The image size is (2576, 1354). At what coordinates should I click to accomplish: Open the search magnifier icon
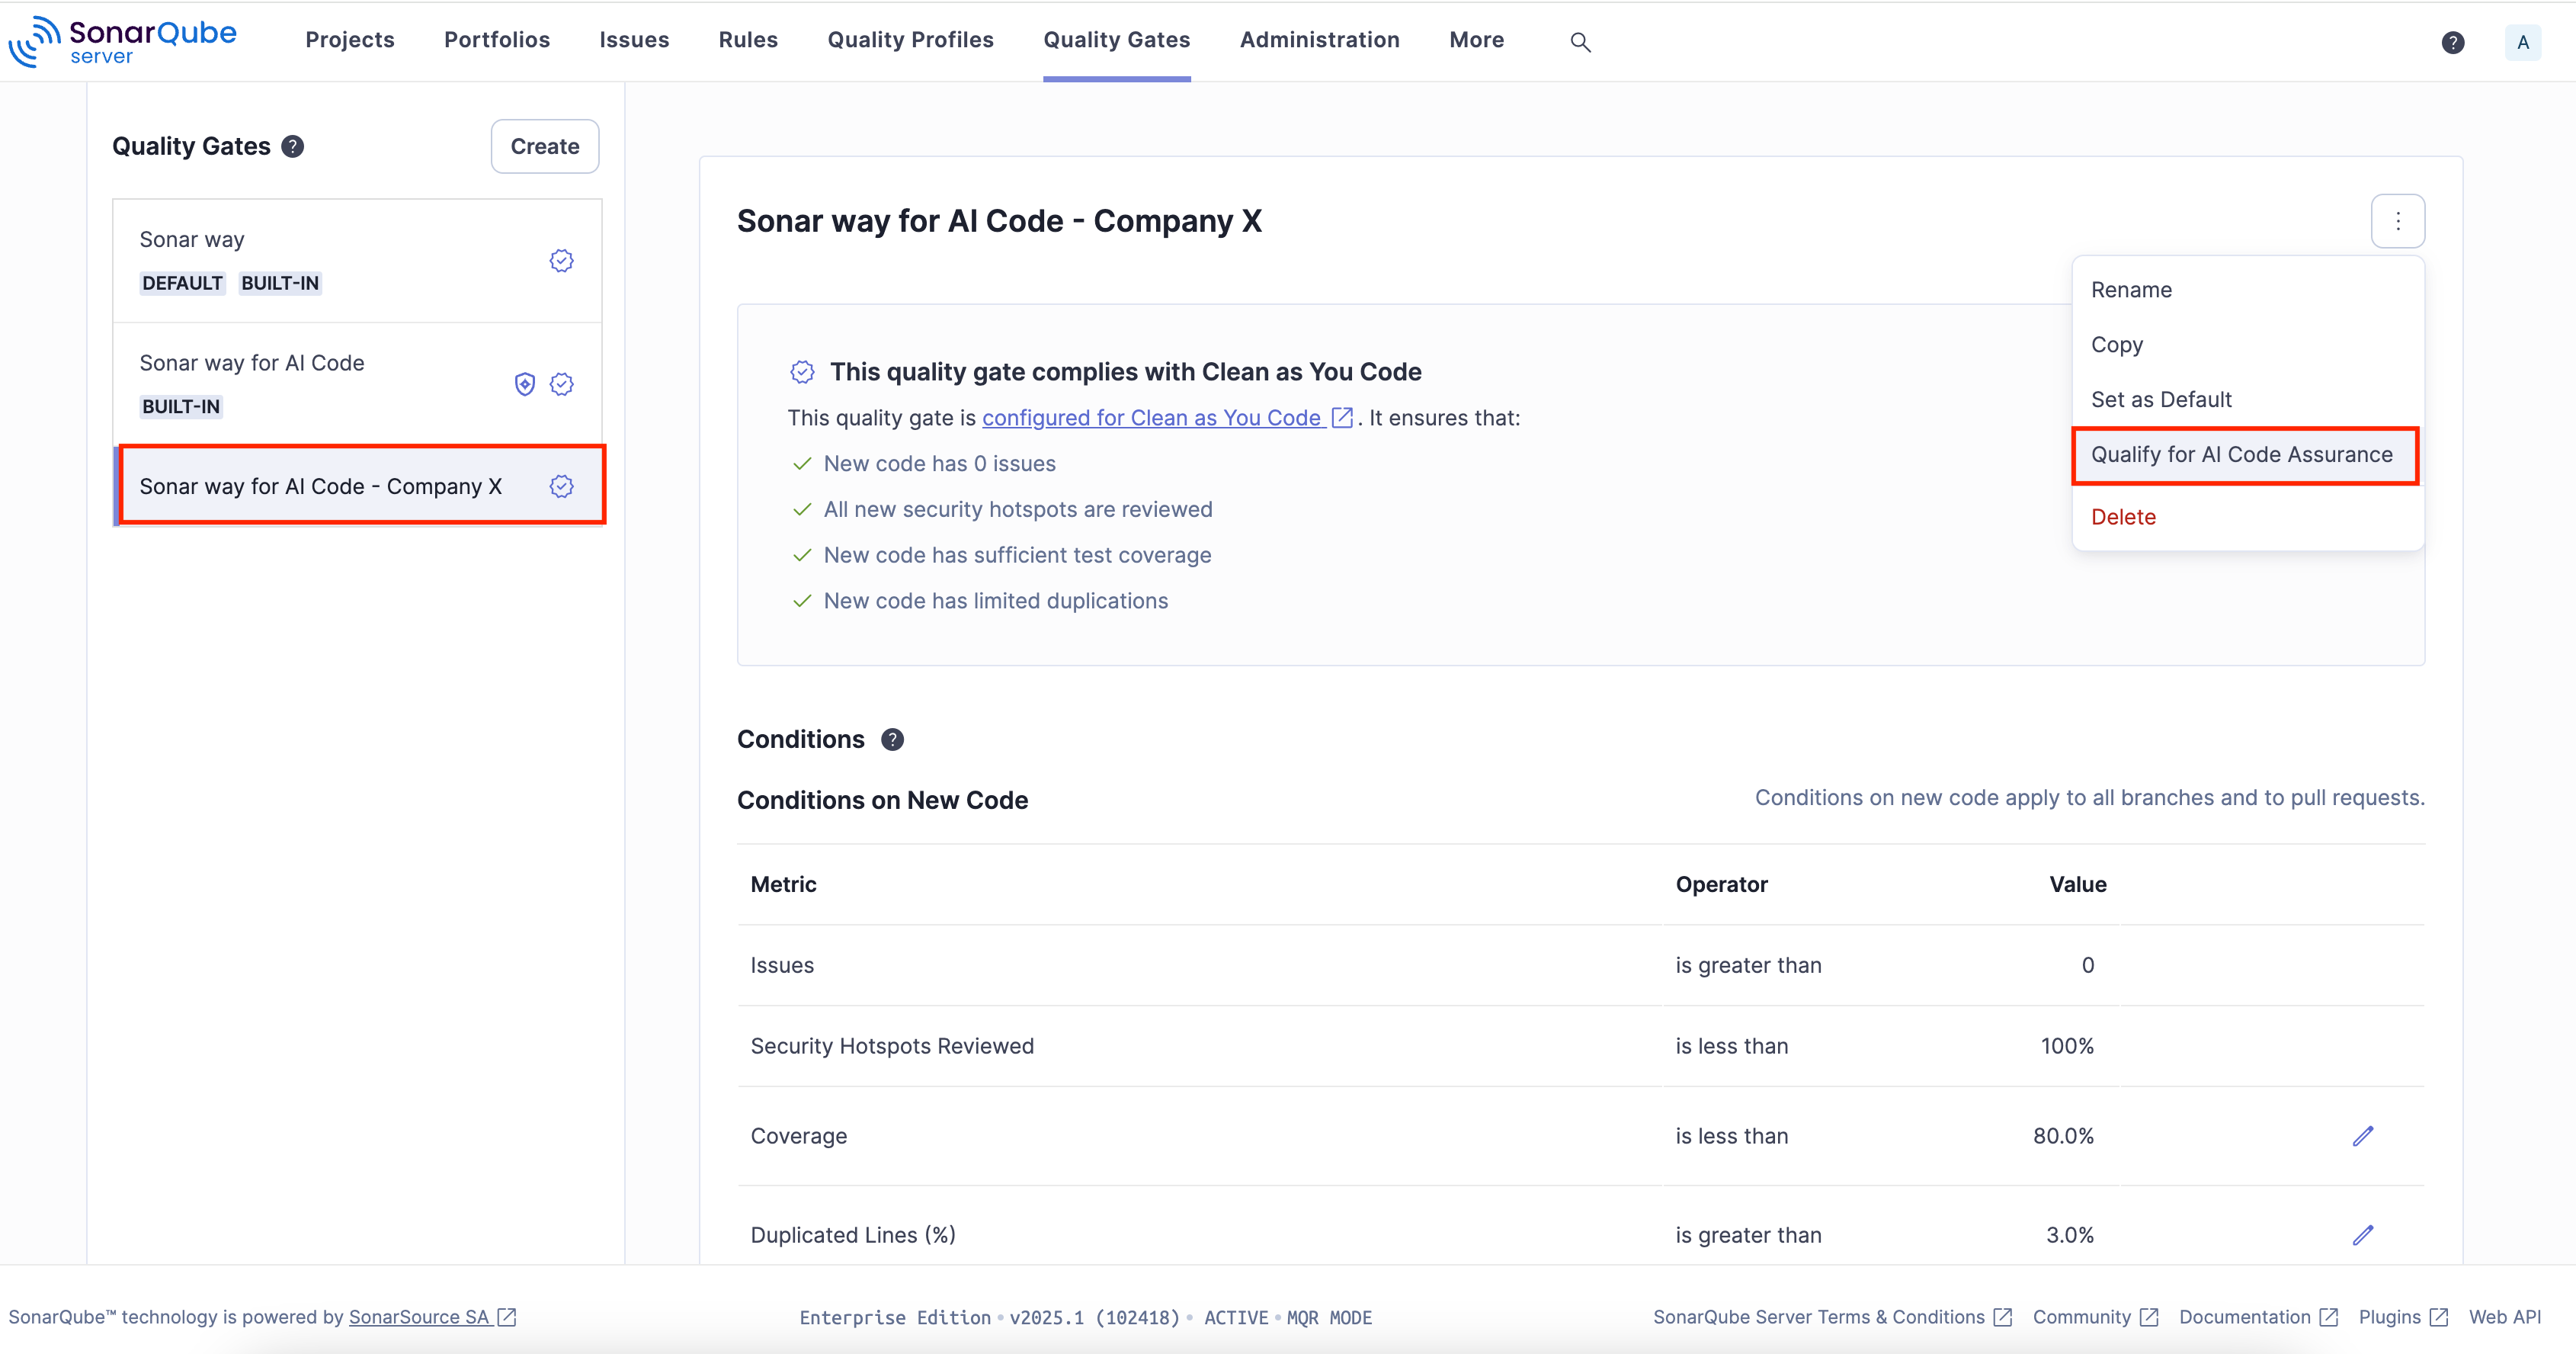1580,42
